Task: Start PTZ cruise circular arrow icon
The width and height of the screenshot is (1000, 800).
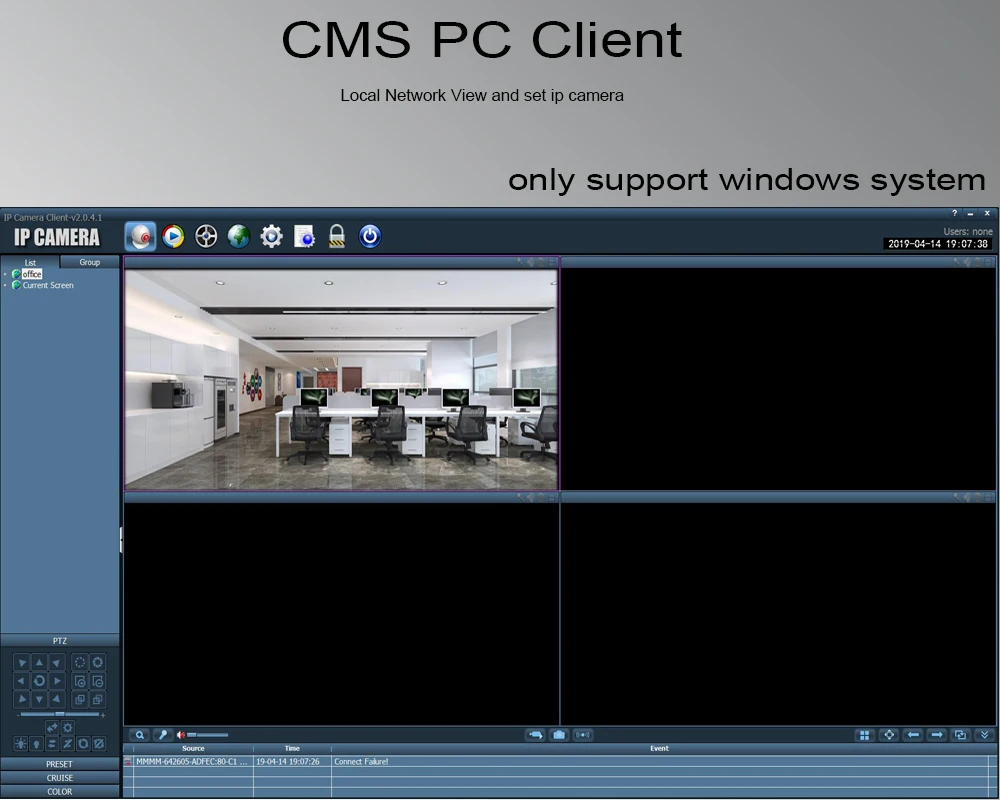Action: (83, 744)
